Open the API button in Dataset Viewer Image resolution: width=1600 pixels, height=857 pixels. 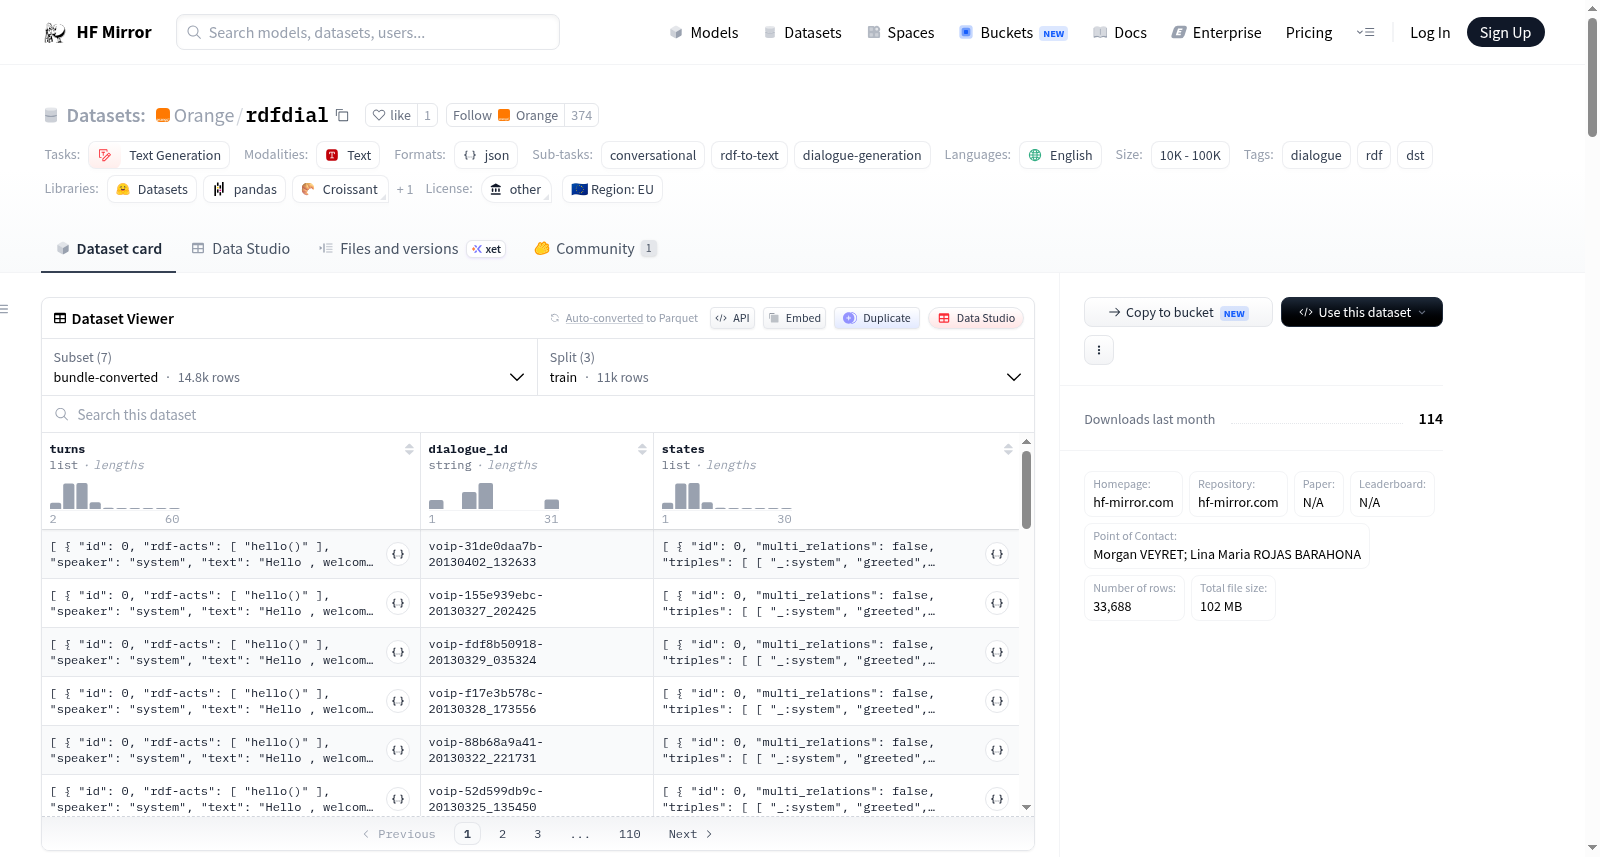coord(732,318)
